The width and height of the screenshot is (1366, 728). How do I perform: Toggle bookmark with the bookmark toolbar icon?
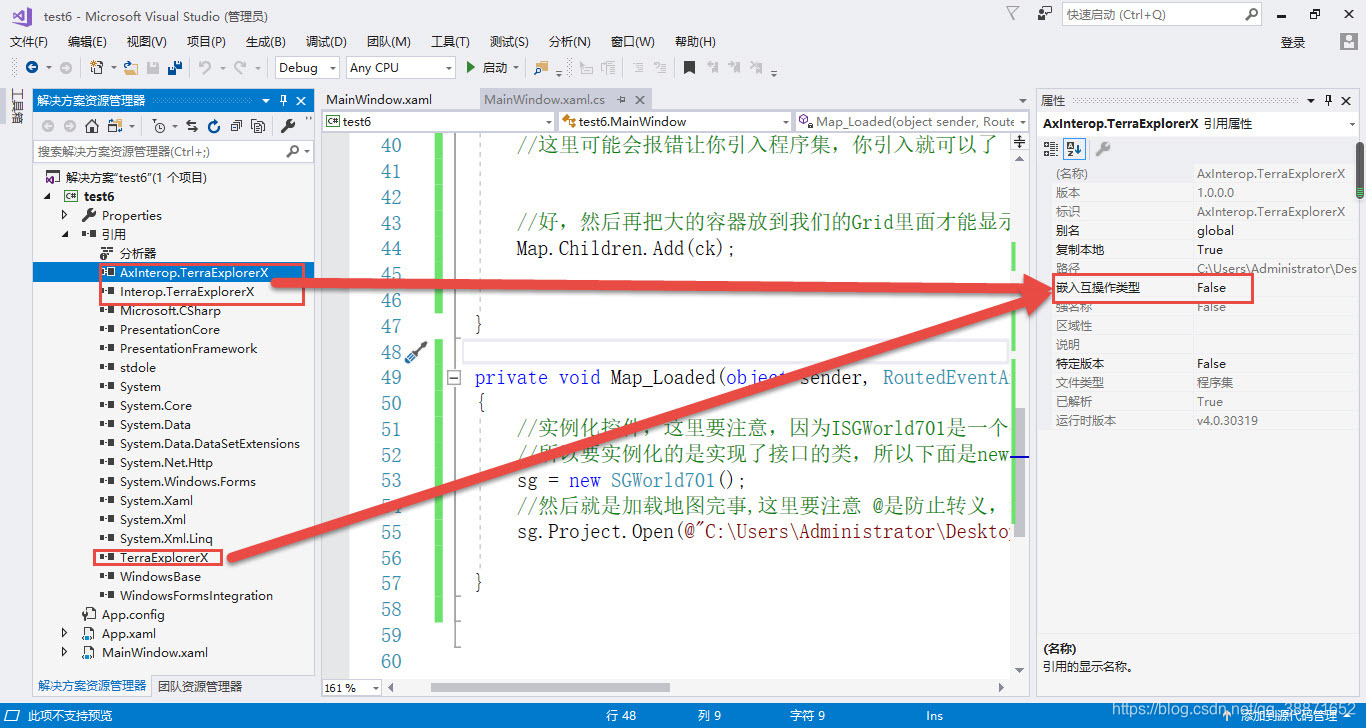pos(689,67)
